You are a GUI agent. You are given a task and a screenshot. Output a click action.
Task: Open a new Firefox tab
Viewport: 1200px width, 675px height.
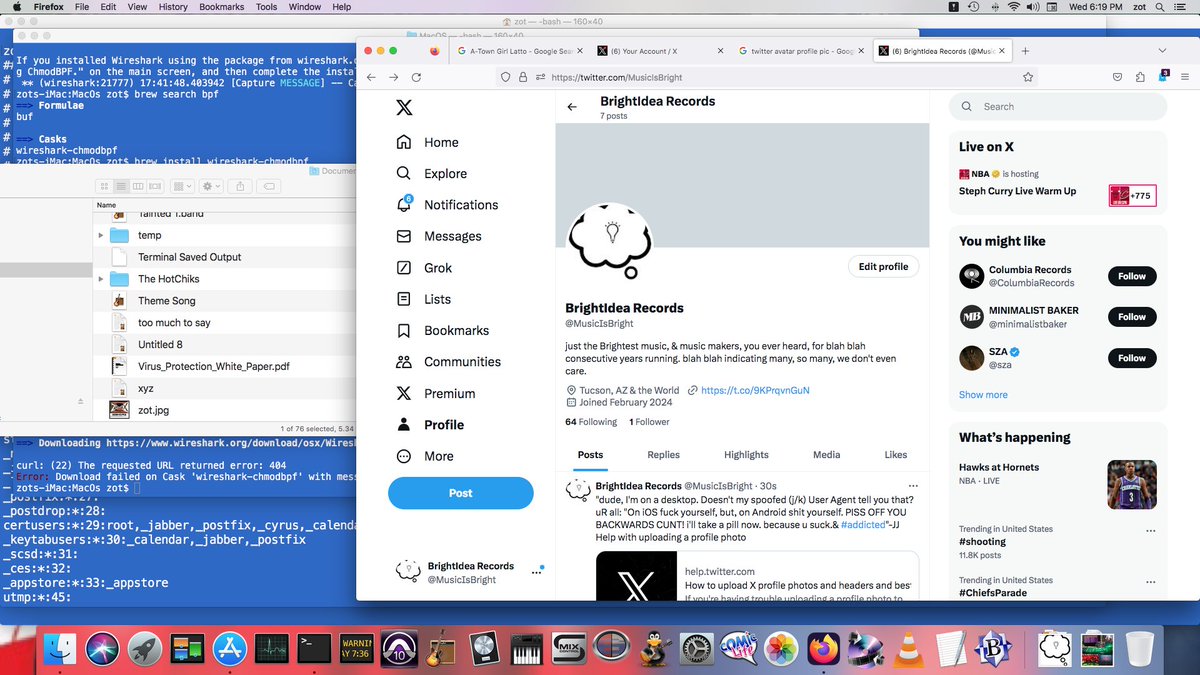pos(1025,51)
